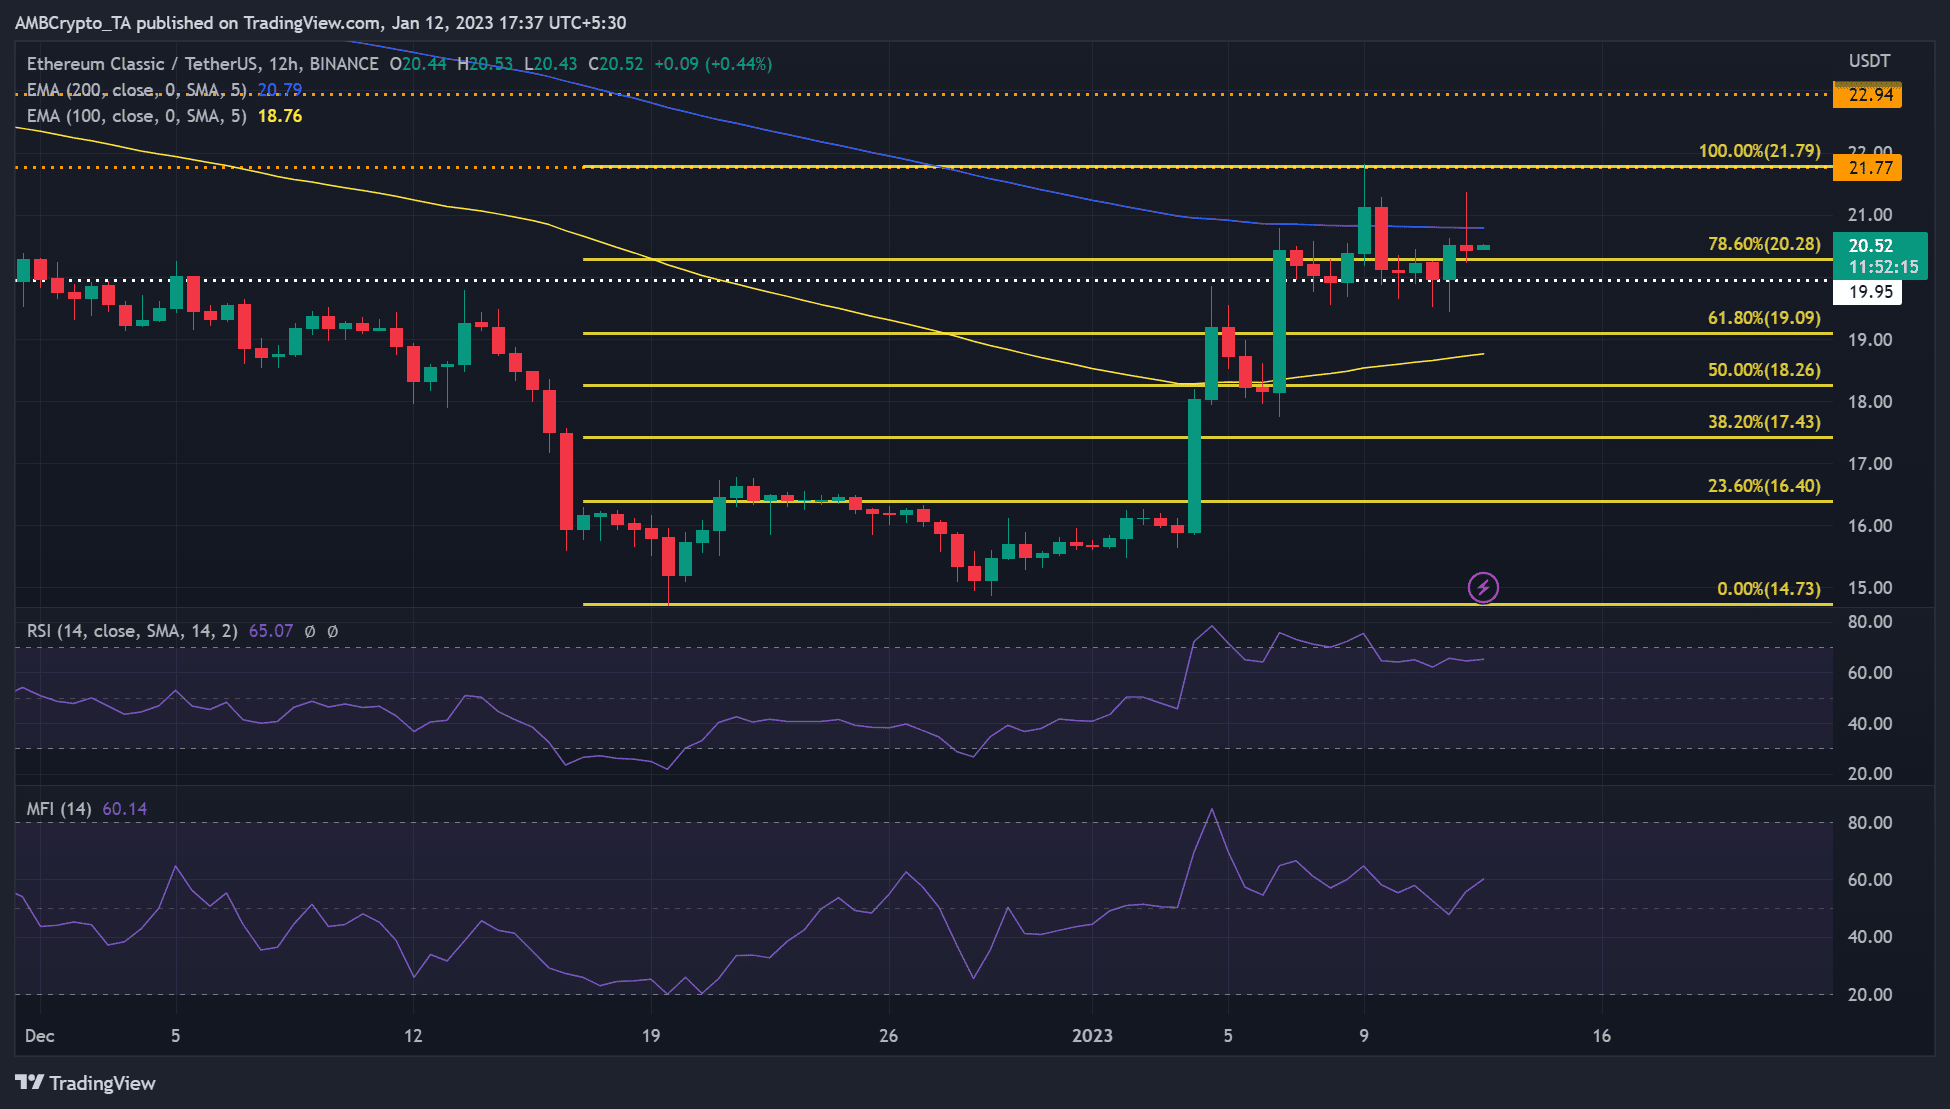
Task: Click the 20.00 tick on MFI axis
Action: (x=1870, y=995)
